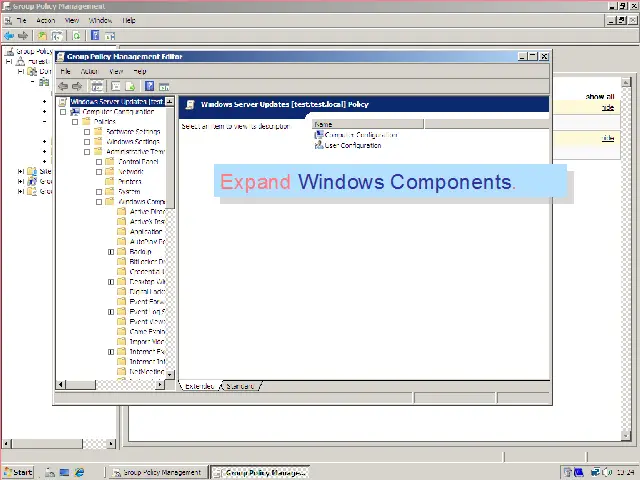Click Show/Hide action pane icon in Editor toolbar
Image resolution: width=640 pixels, height=480 pixels.
[164, 86]
